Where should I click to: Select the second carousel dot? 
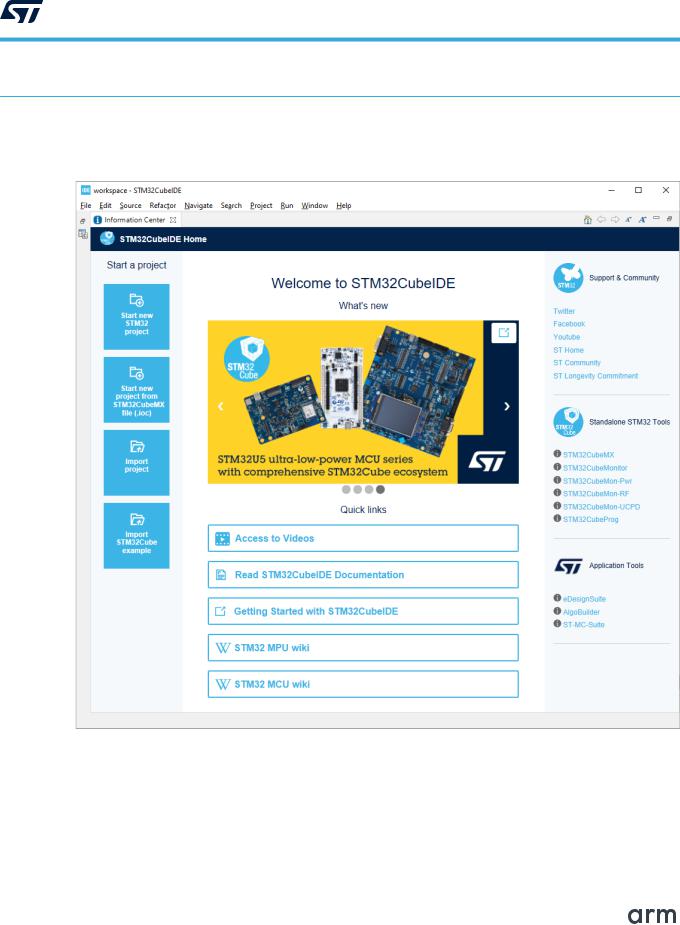357,490
